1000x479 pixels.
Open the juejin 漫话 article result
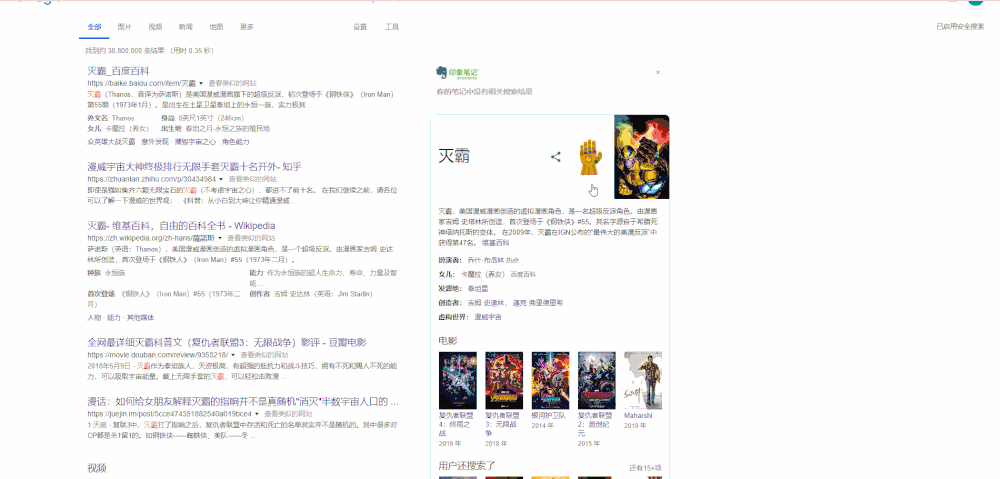coord(243,401)
